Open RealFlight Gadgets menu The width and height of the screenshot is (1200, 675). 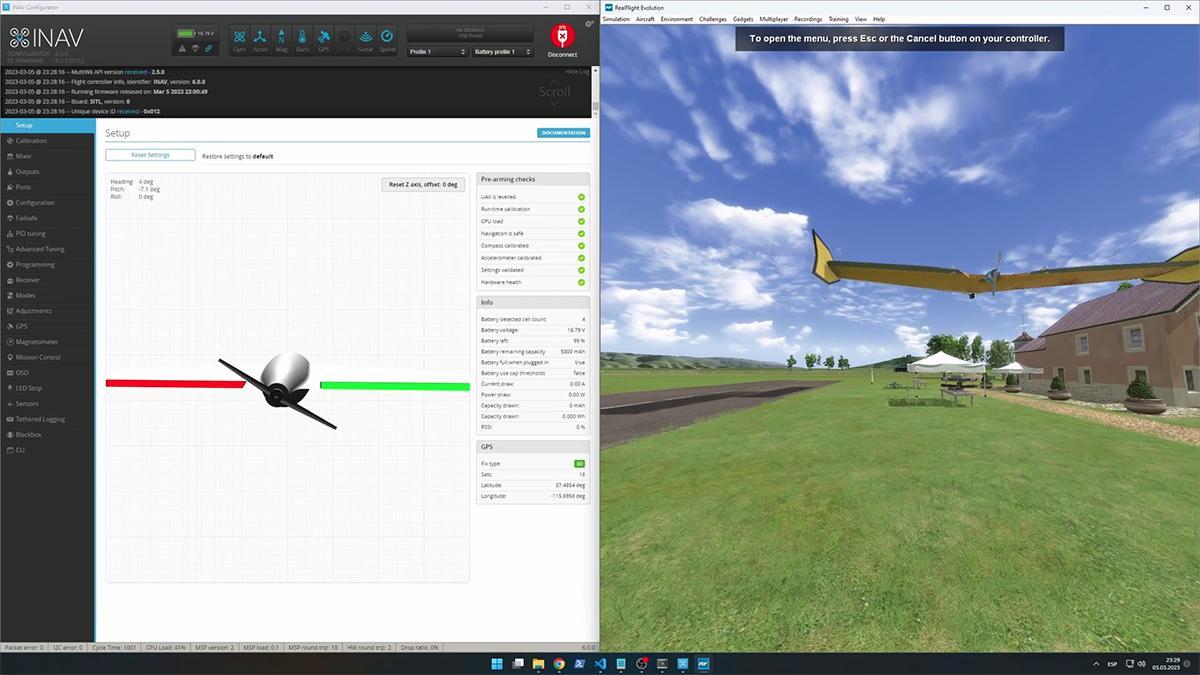tap(743, 19)
